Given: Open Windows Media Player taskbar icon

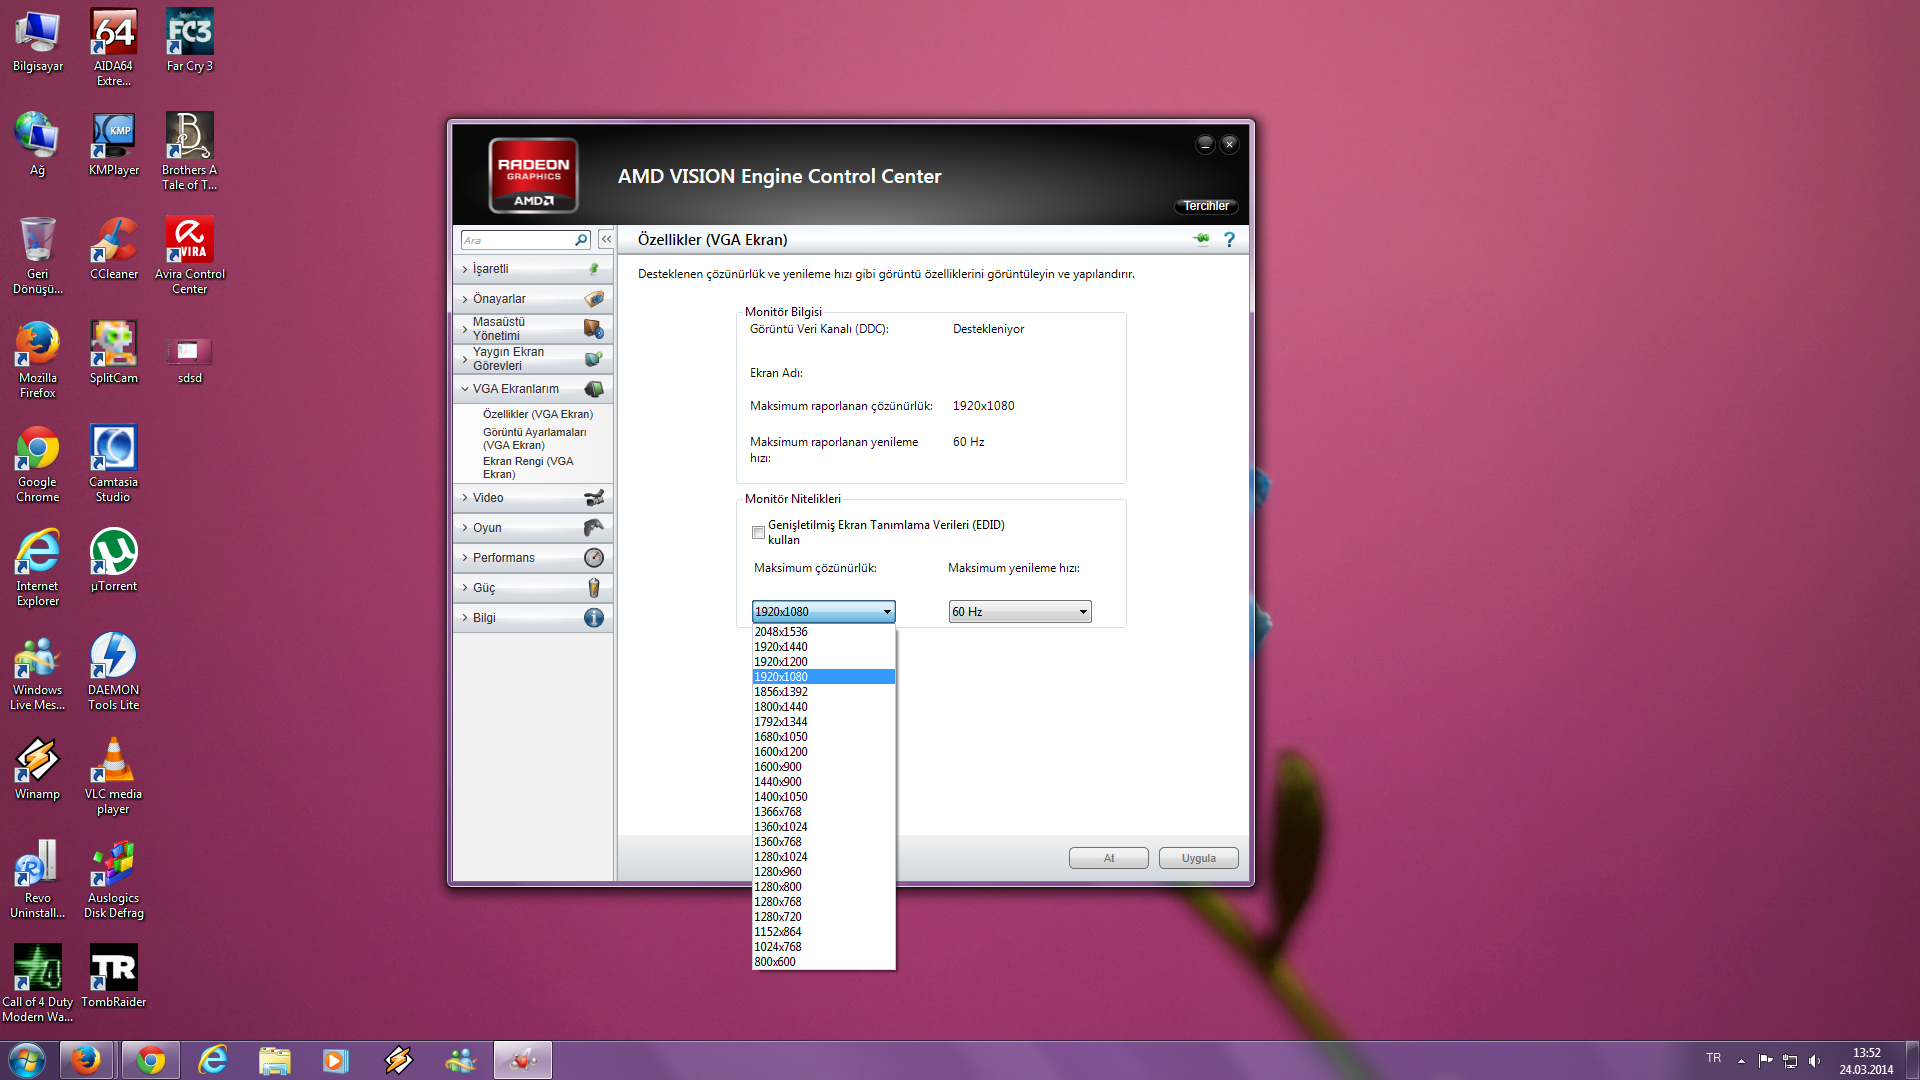Looking at the screenshot, I should [x=336, y=1060].
